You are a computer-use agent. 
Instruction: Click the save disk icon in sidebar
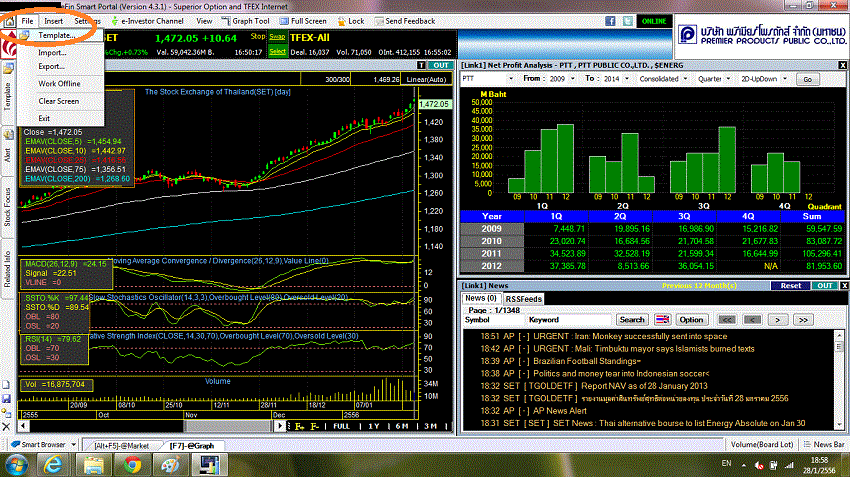coord(6,399)
